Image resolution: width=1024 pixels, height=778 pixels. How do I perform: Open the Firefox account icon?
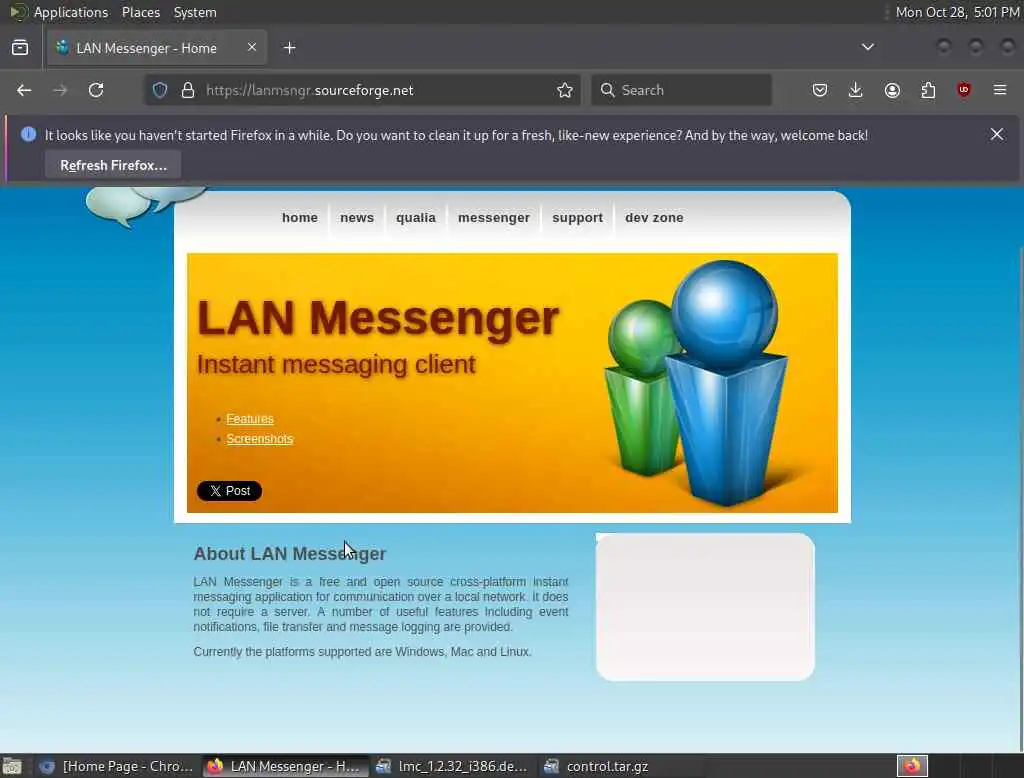[x=892, y=90]
